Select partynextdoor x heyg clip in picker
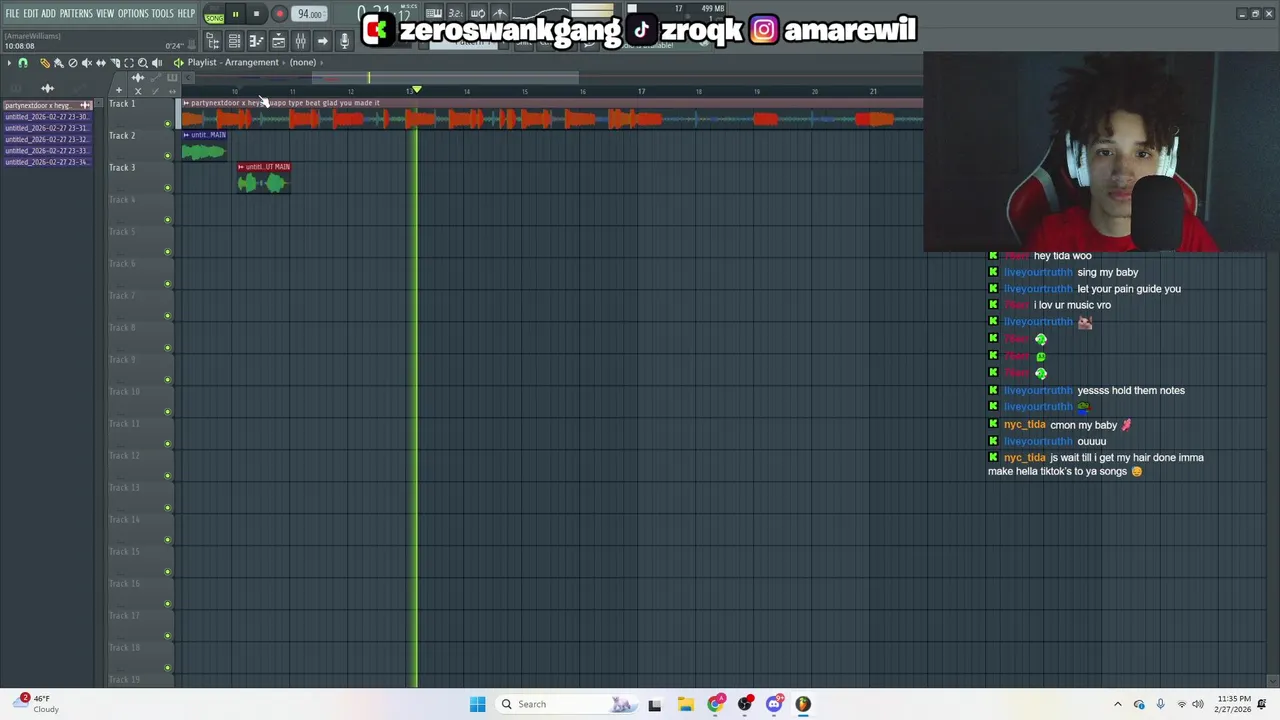The image size is (1280, 720). (x=48, y=105)
